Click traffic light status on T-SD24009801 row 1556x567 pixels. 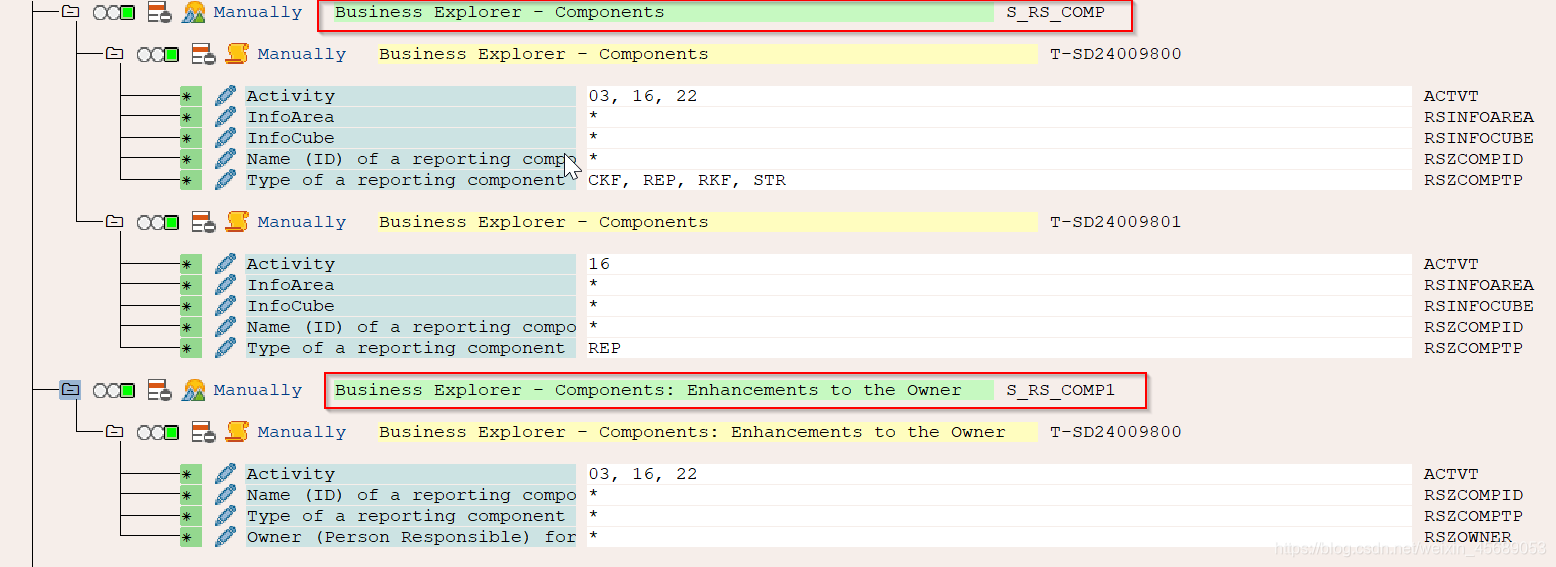pos(158,223)
